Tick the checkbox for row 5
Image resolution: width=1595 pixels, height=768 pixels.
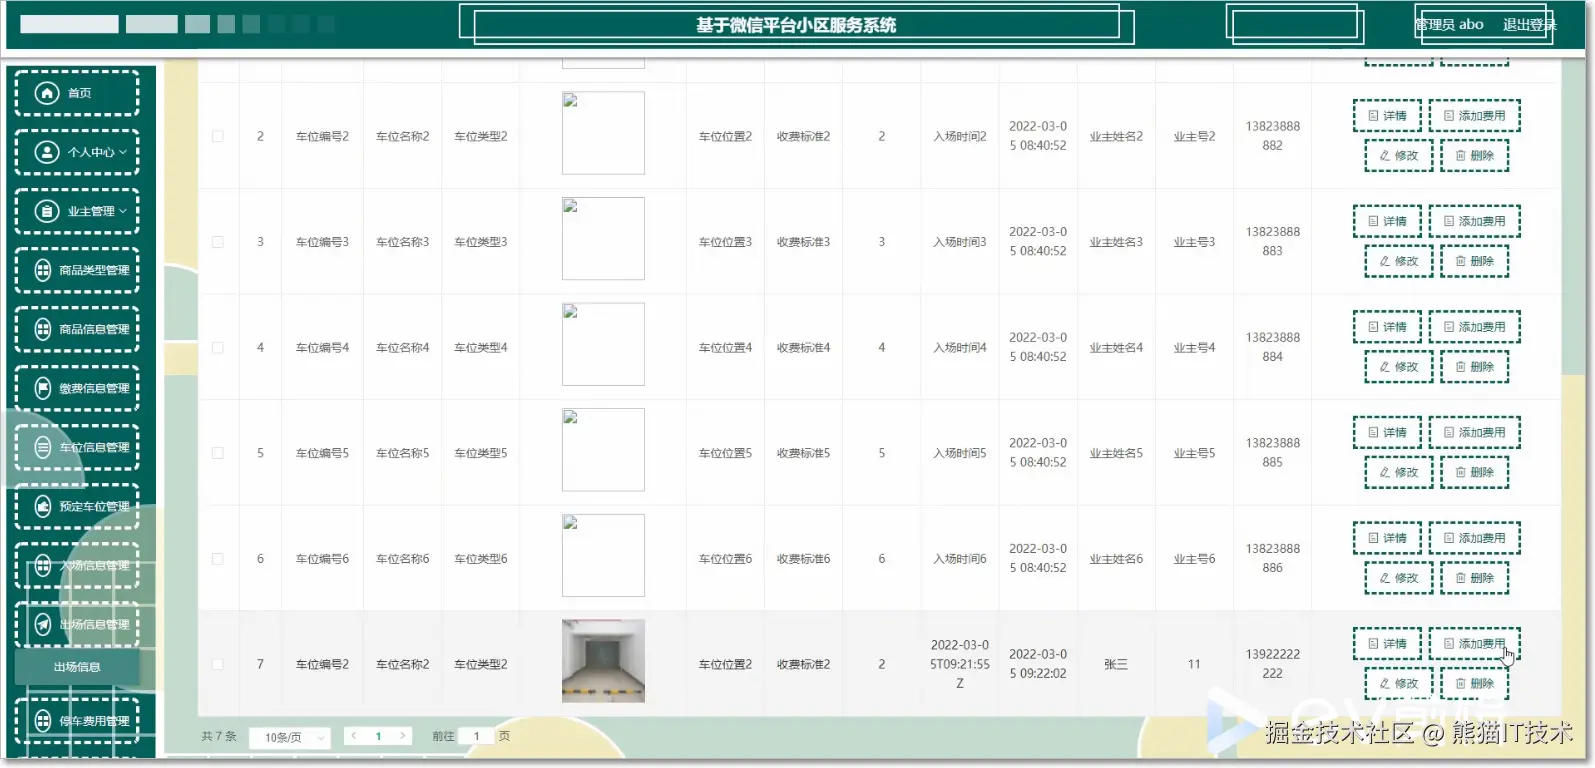[218, 453]
